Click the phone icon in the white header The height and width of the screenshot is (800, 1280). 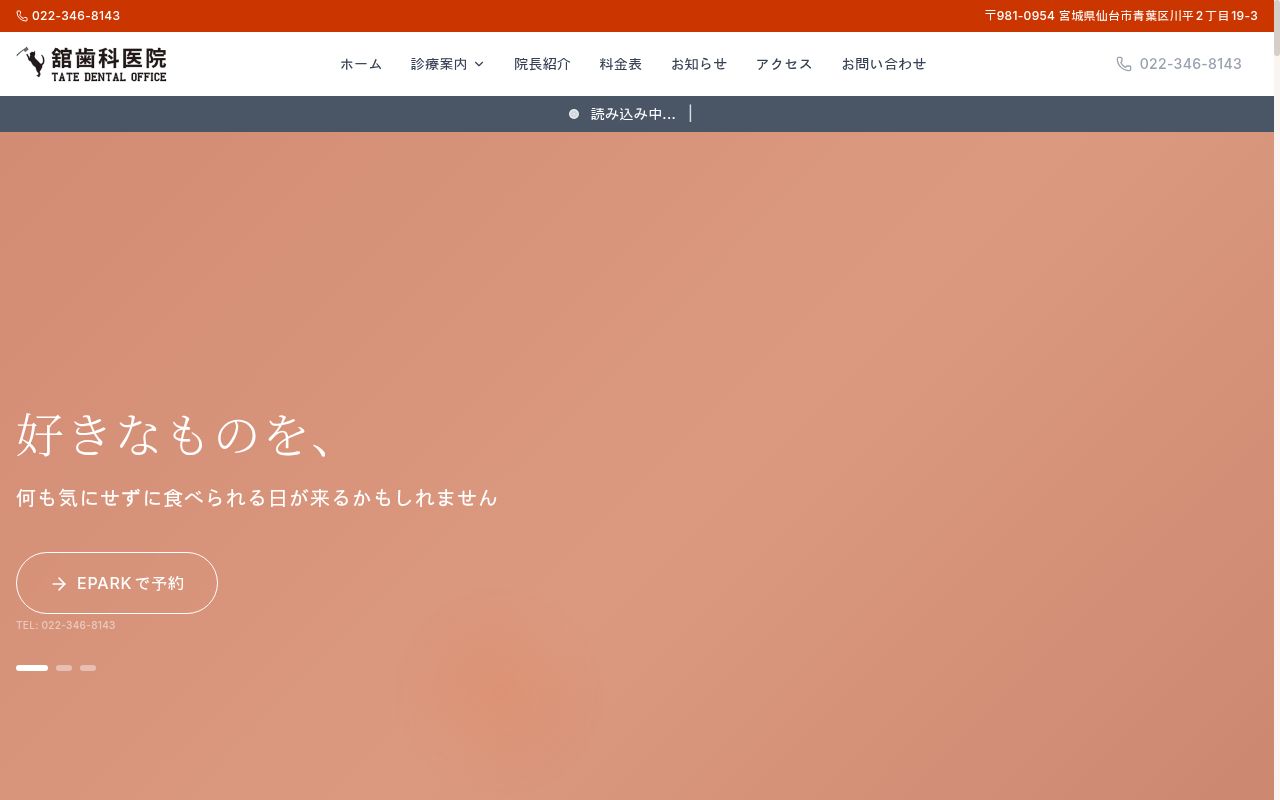(x=1124, y=64)
